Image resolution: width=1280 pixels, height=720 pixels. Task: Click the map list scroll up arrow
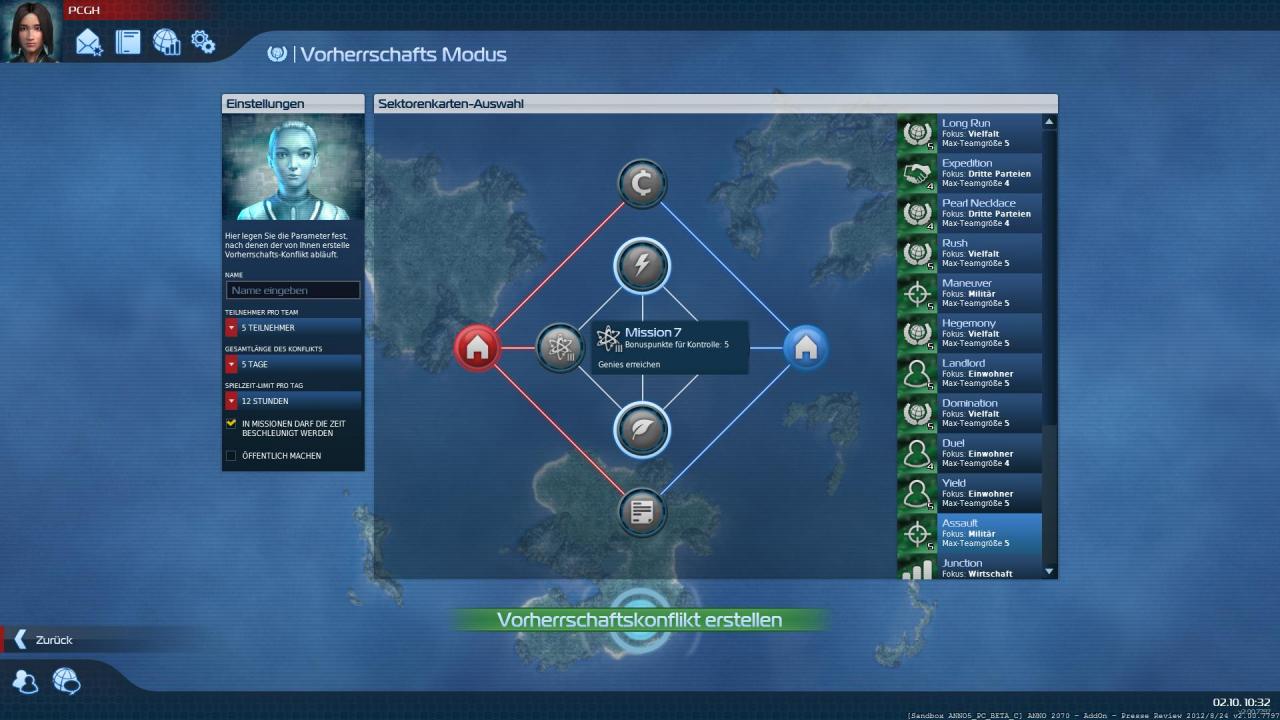[1049, 122]
